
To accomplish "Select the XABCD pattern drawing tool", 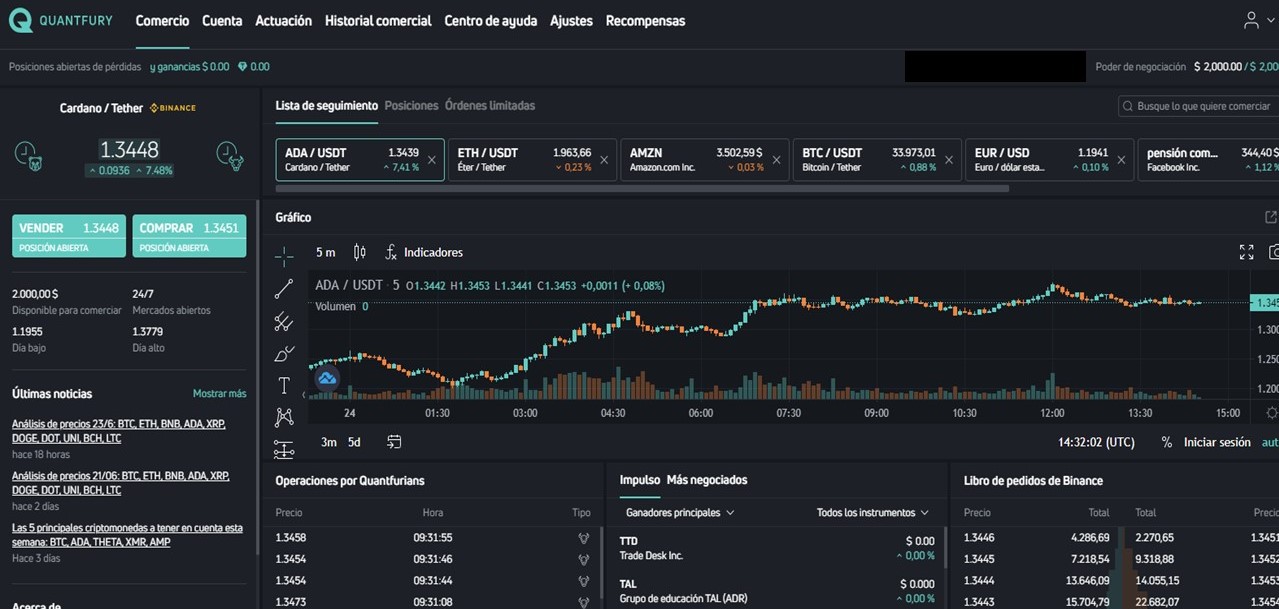I will (284, 416).
